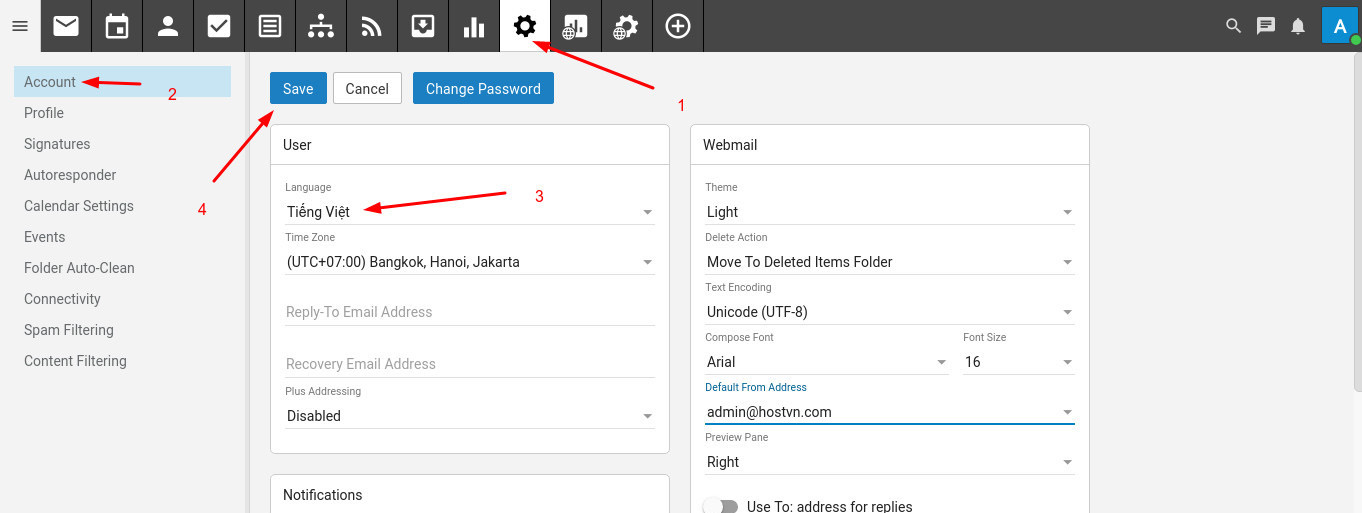Screen dimensions: 1362x513
Task: Open the Notes icon in toolbar
Action: coord(270,26)
